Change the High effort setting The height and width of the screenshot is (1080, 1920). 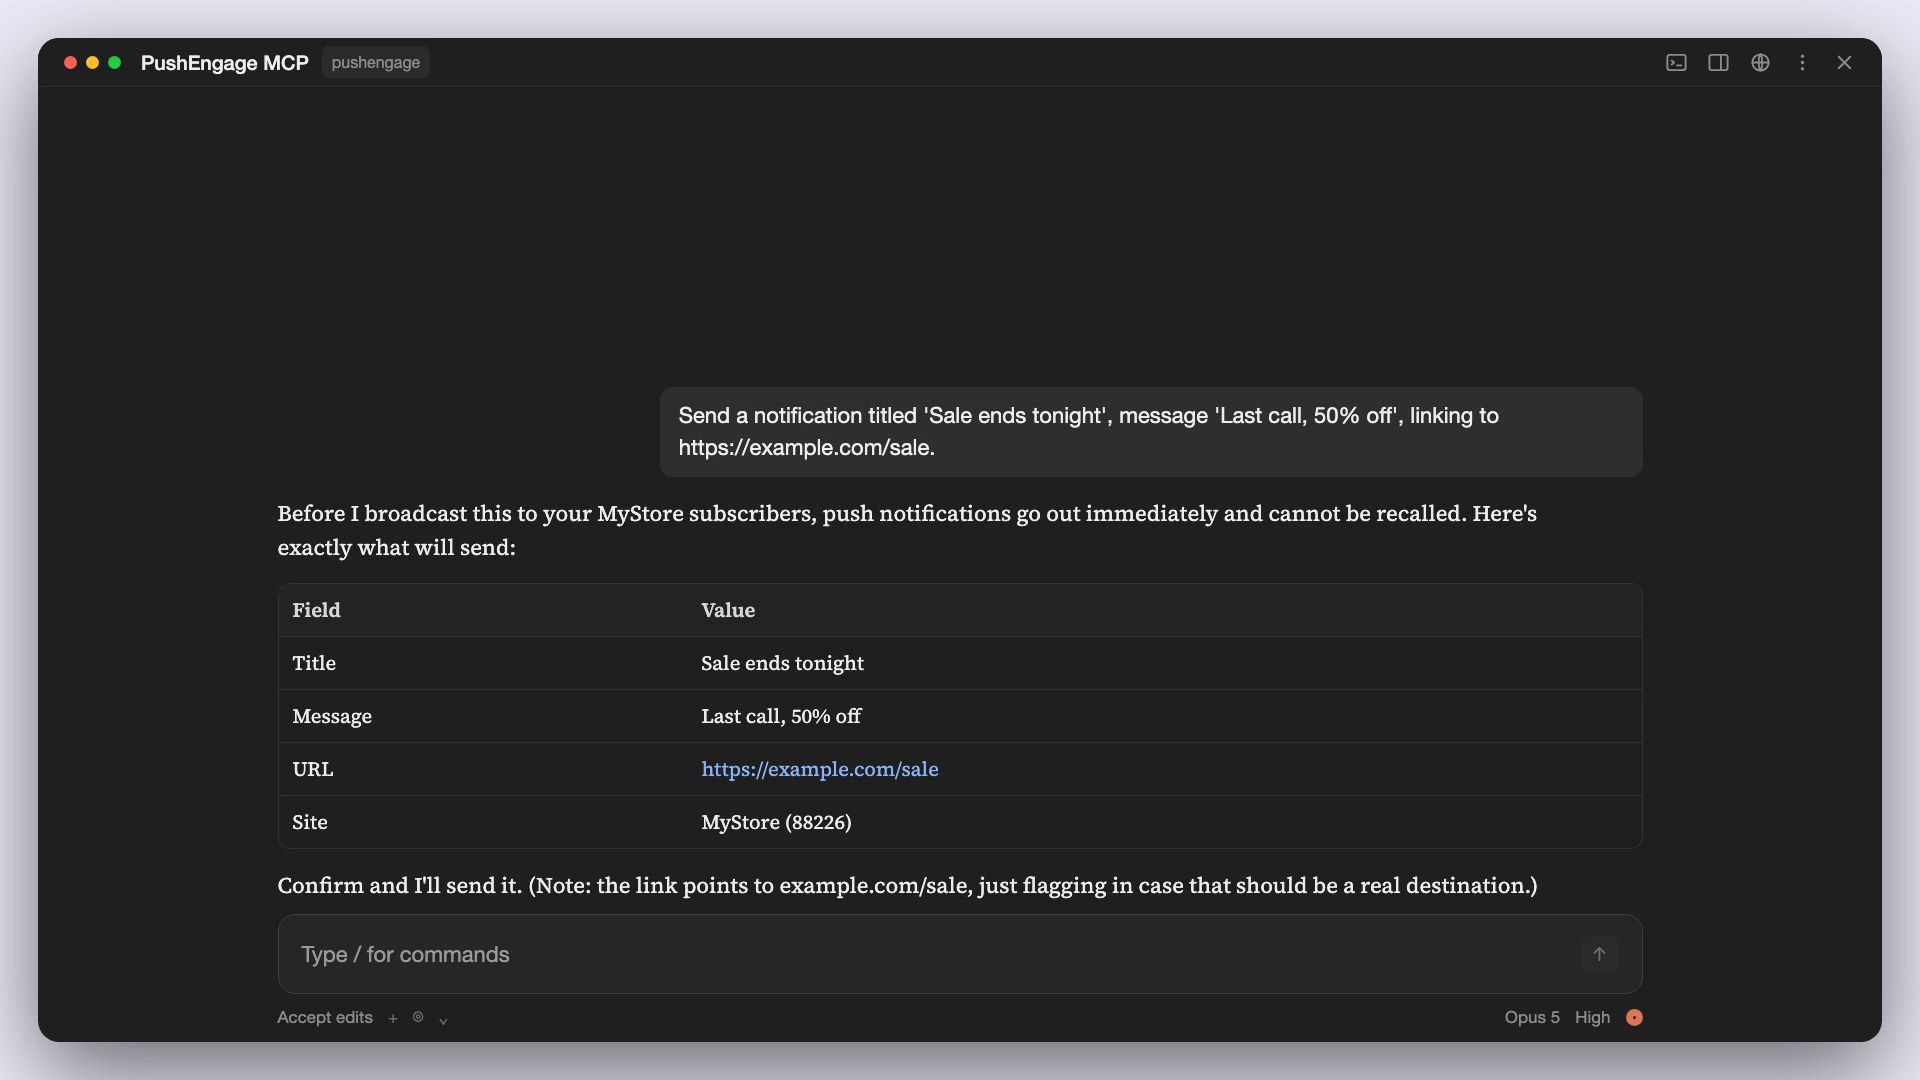click(1592, 1017)
